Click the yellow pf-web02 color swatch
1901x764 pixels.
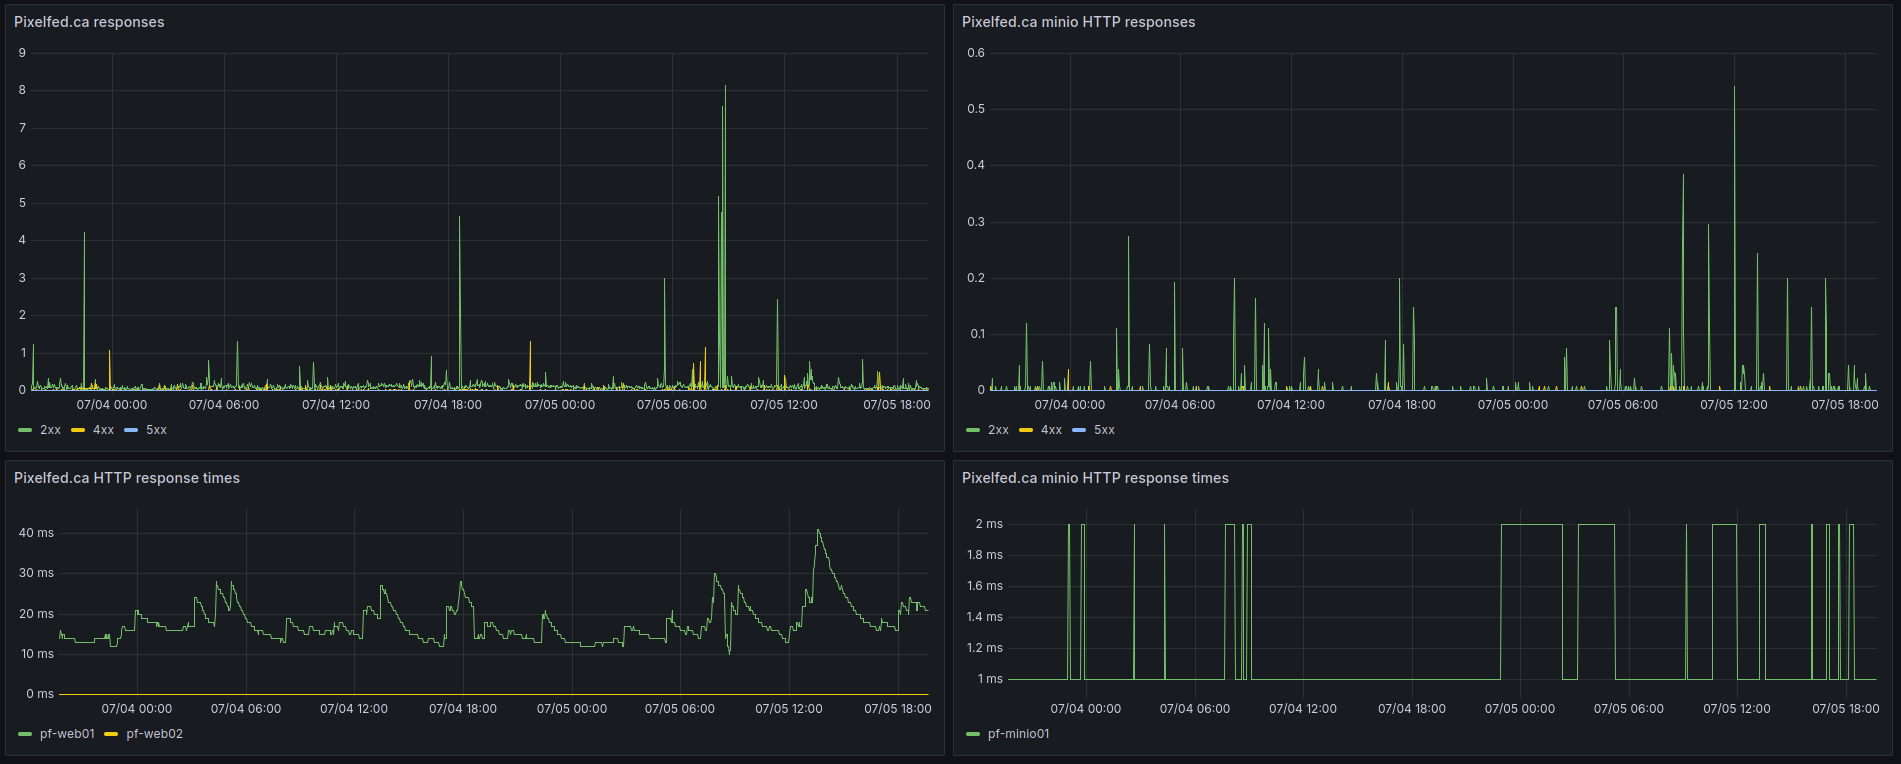(111, 734)
